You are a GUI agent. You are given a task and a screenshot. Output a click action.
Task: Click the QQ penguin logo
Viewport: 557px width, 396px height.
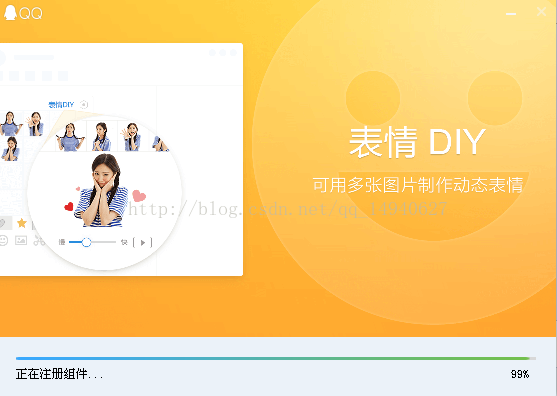(x=10, y=13)
